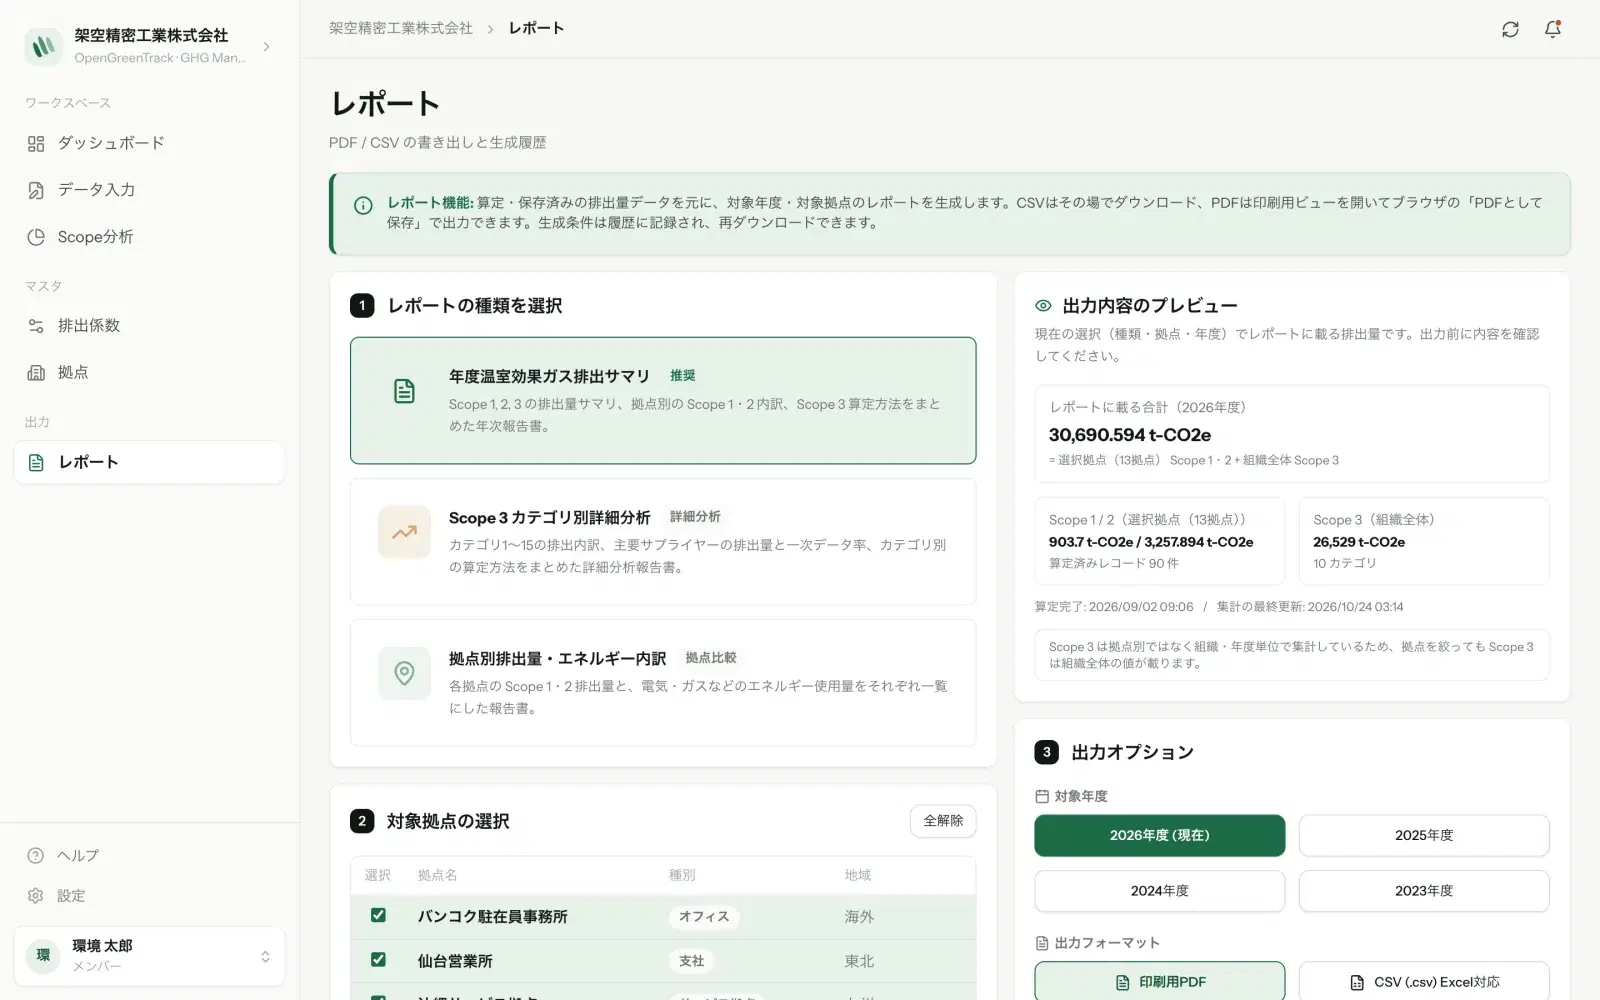Click the Scope分析 pie chart icon

[x=36, y=237]
